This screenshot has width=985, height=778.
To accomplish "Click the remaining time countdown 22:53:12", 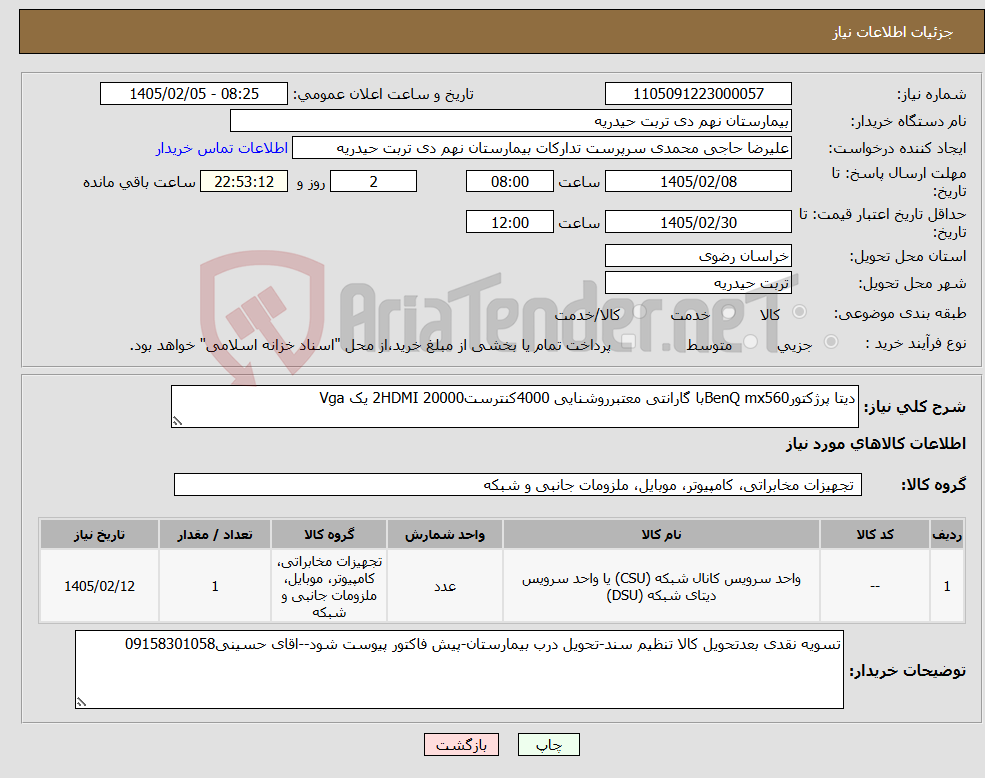I will click(x=244, y=182).
